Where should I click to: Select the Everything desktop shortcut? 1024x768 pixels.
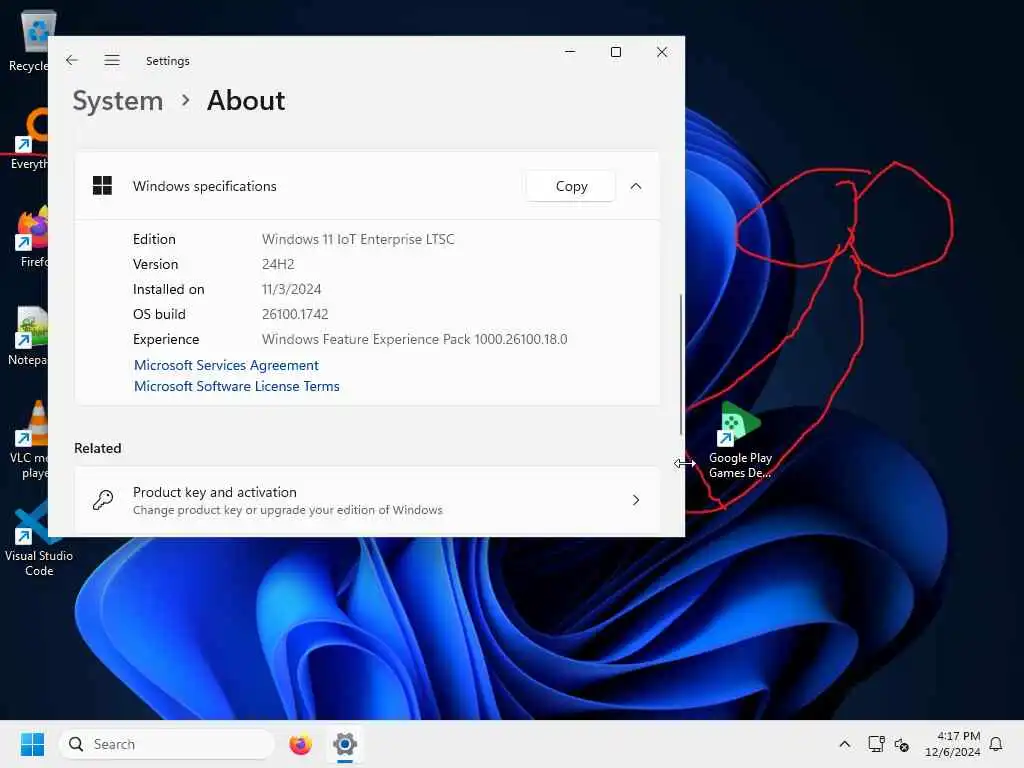click(x=29, y=139)
